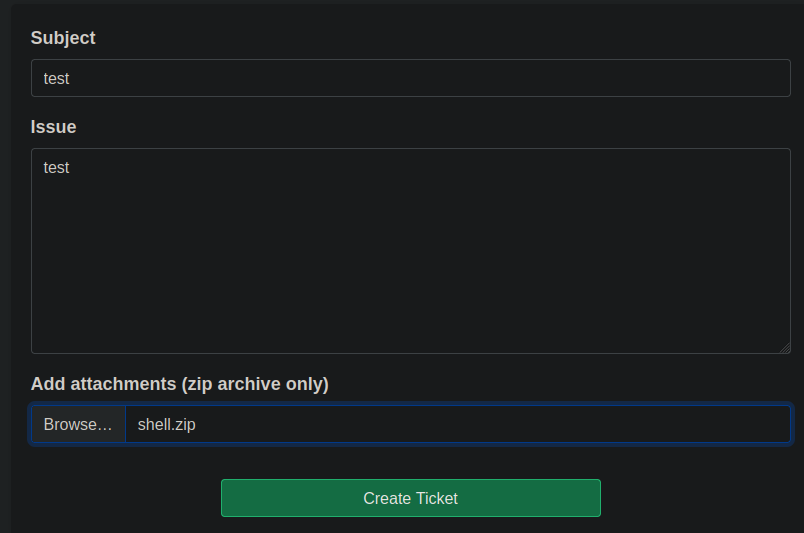Submit the form via green Create Ticket
804x533 pixels.
(x=410, y=498)
